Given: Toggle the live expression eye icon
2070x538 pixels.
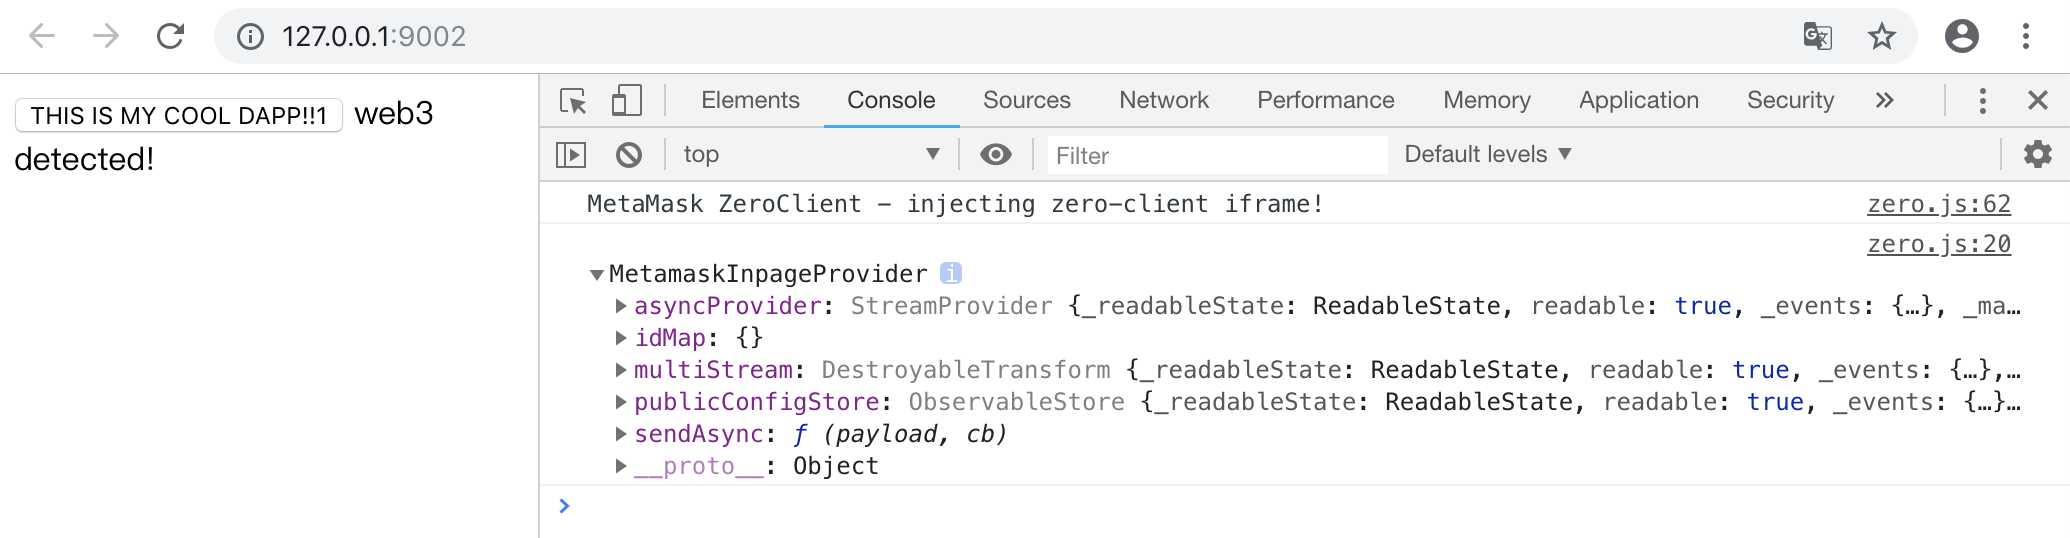Looking at the screenshot, I should click(x=995, y=155).
